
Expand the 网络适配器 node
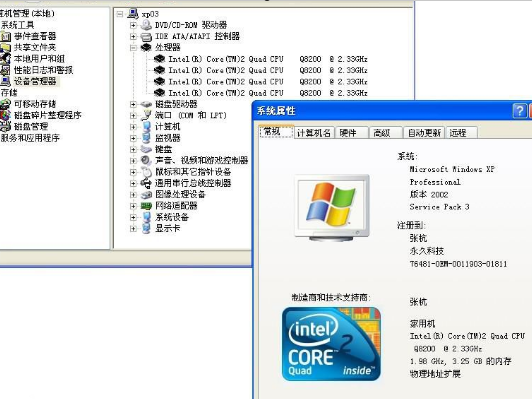point(133,206)
